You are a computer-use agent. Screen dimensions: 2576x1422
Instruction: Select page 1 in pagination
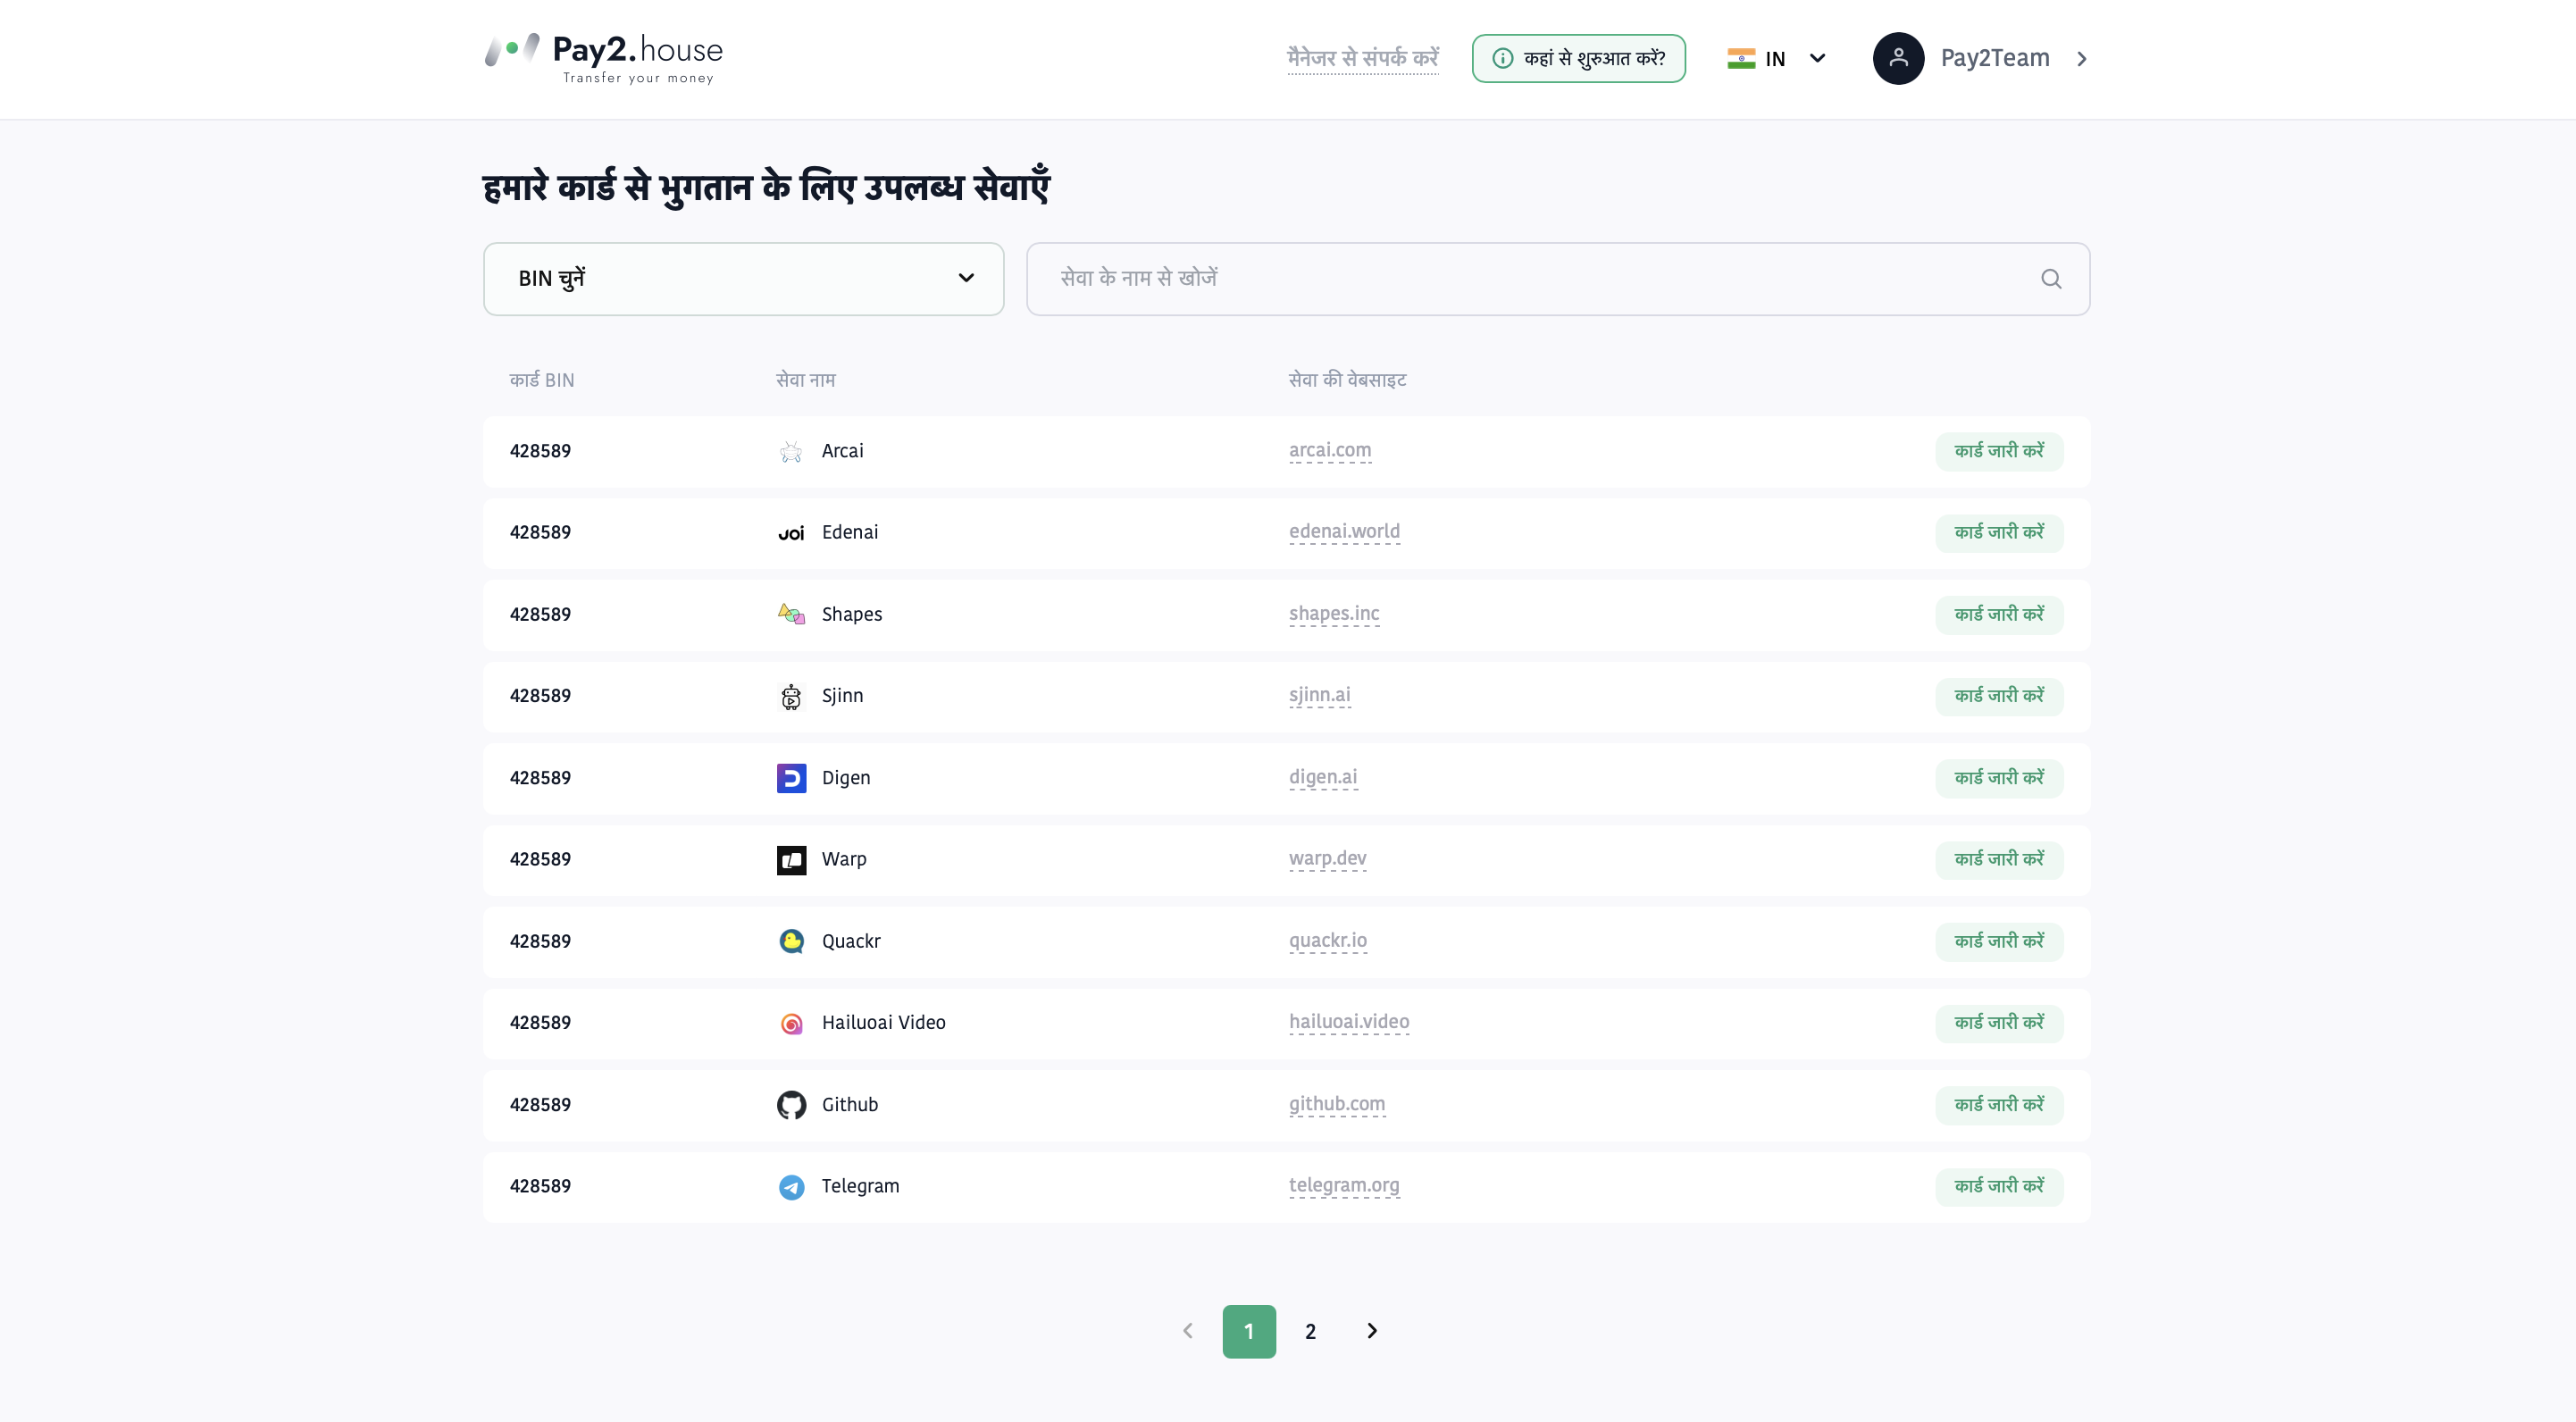(1249, 1331)
